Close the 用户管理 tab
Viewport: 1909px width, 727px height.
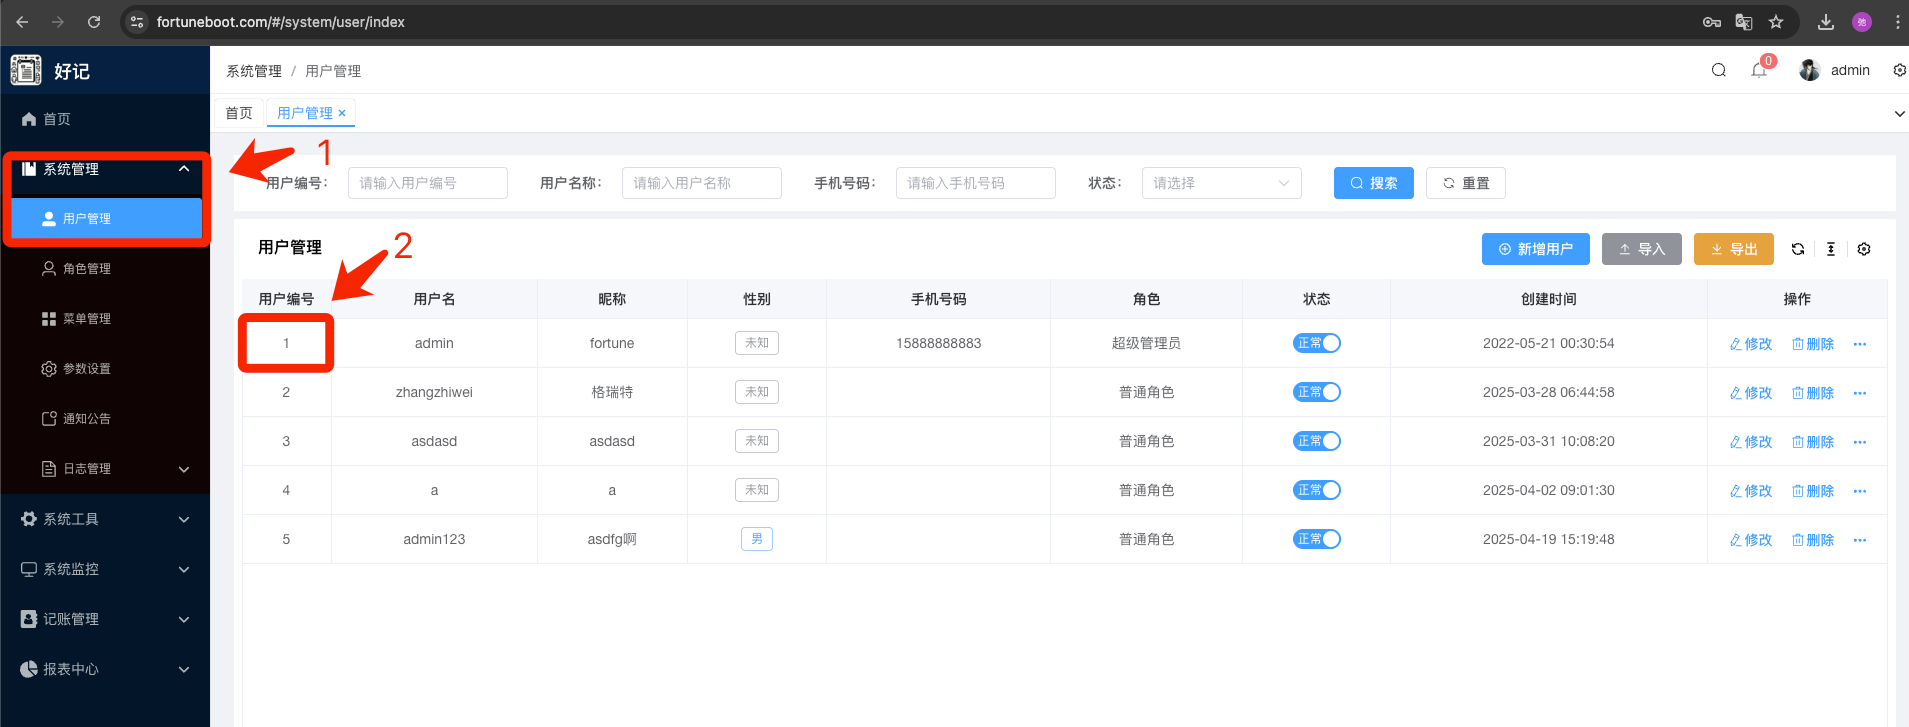tap(342, 113)
